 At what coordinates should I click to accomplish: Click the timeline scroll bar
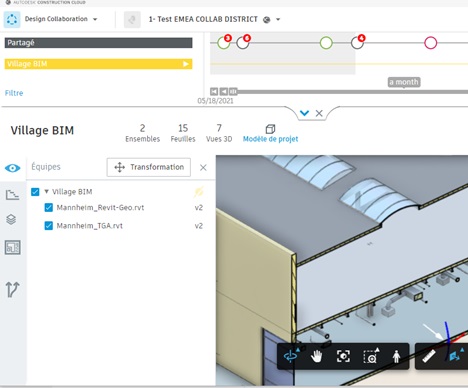353,92
